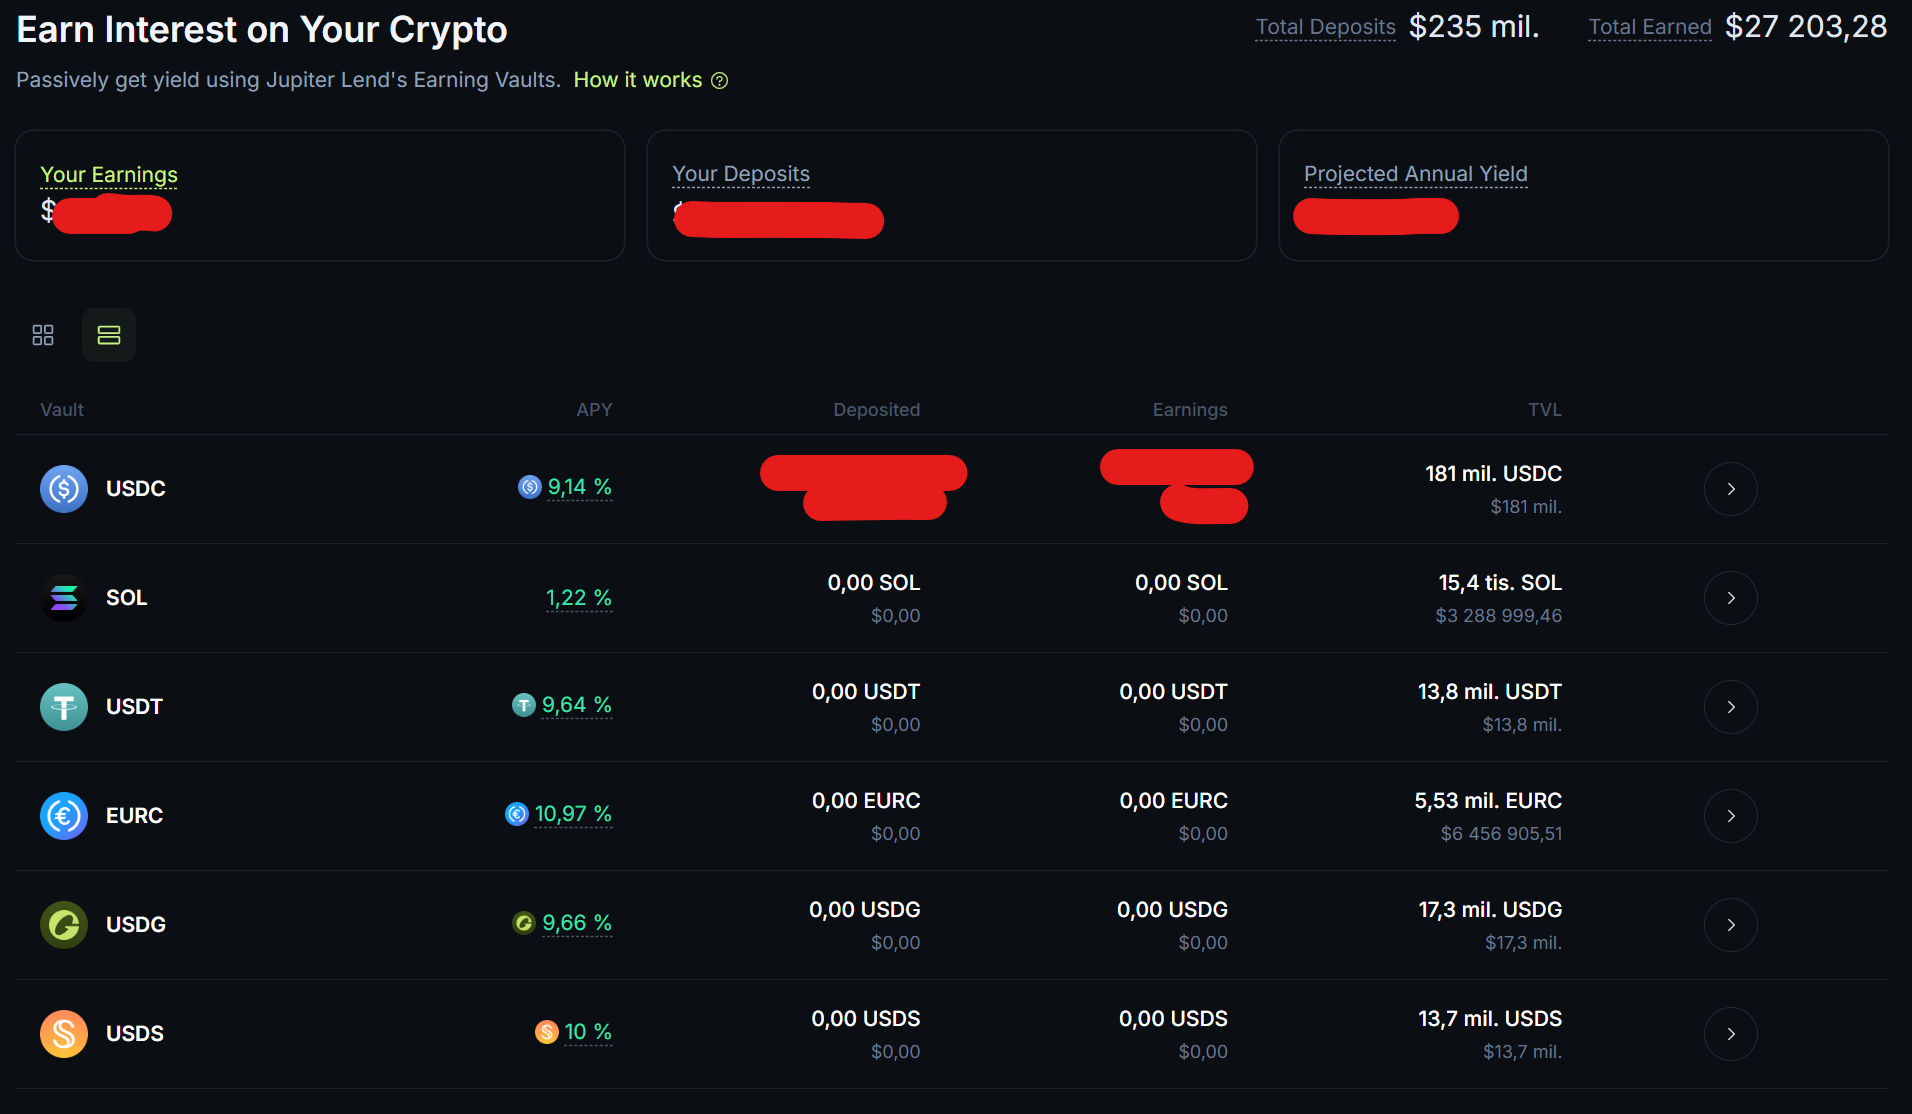Click the SOL vault coin icon
The image size is (1912, 1114).
point(64,598)
